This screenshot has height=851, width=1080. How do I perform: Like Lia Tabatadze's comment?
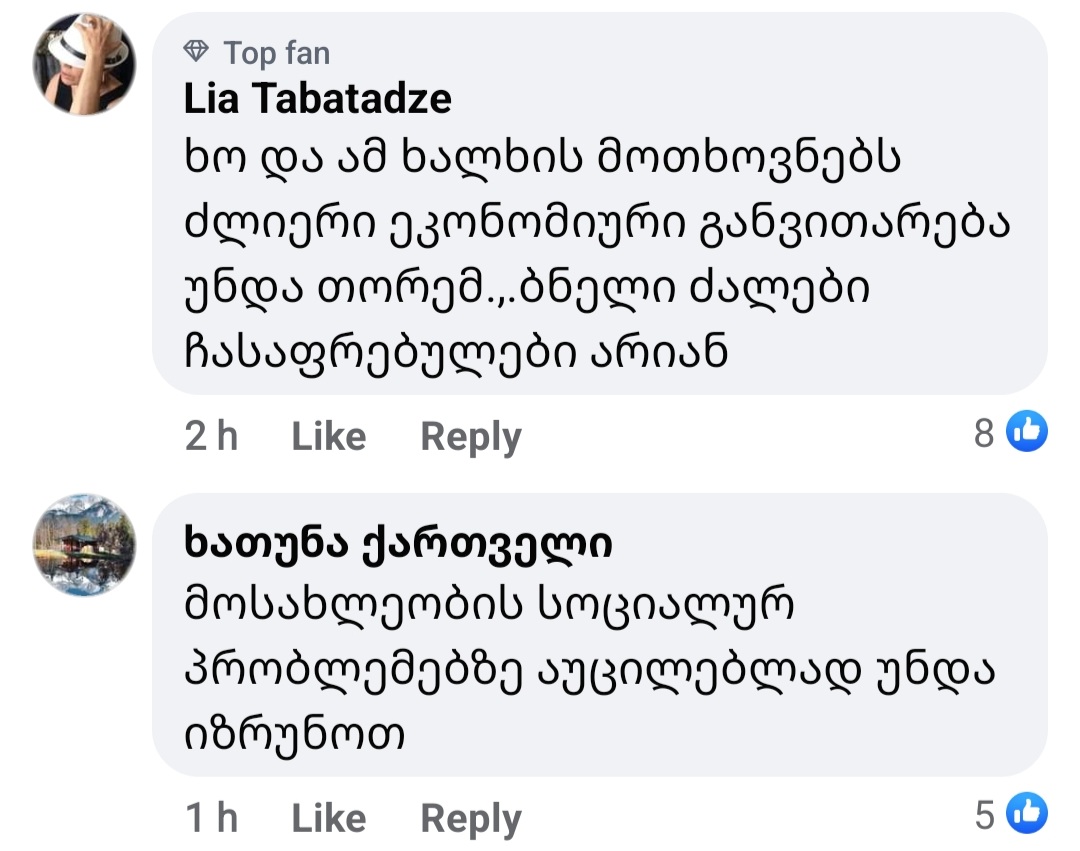(328, 436)
